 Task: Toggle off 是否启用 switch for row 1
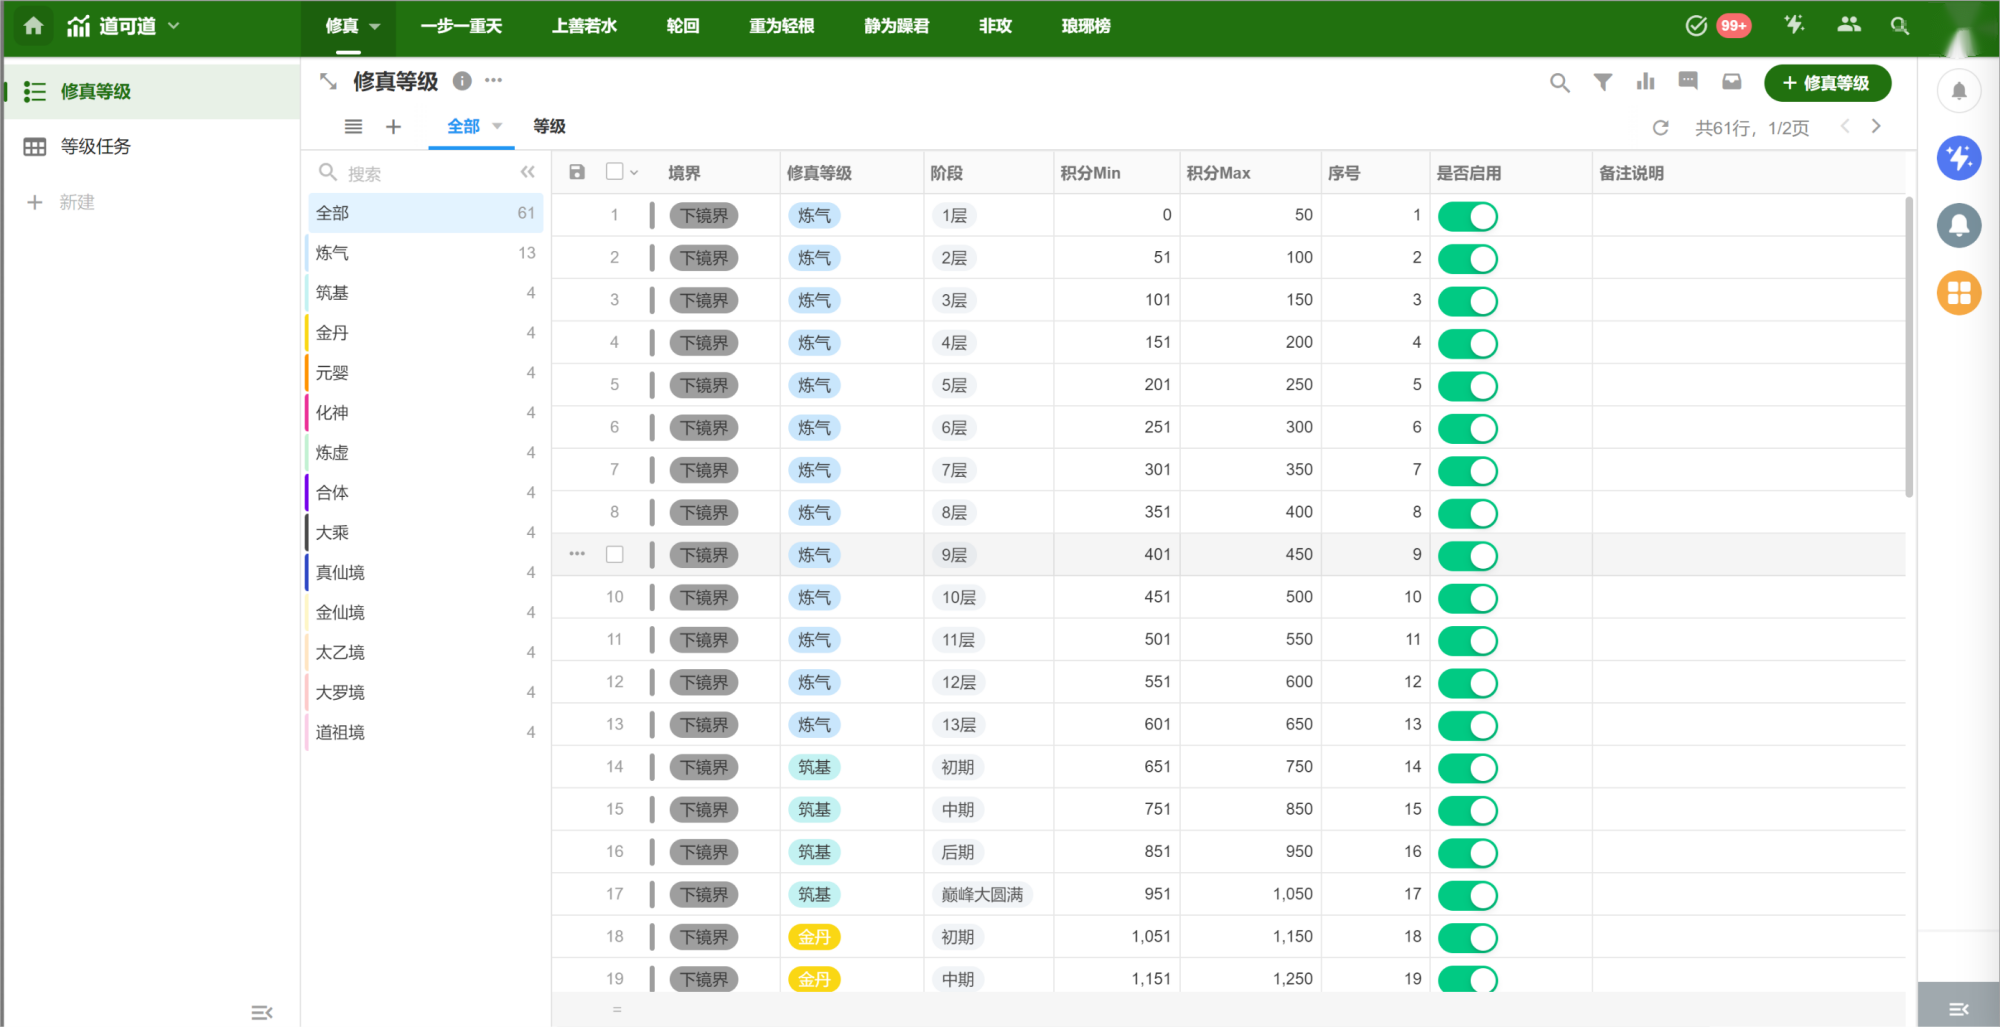click(x=1467, y=216)
